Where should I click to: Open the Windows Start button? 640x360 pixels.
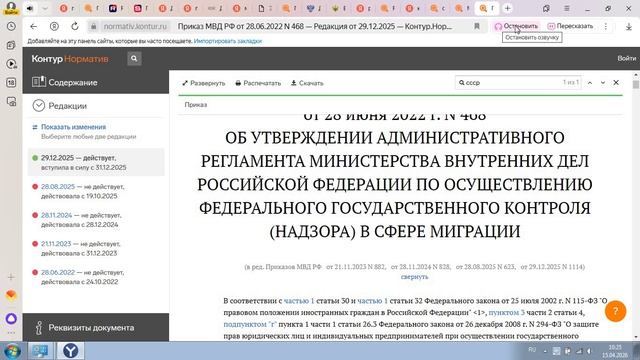click(12, 351)
